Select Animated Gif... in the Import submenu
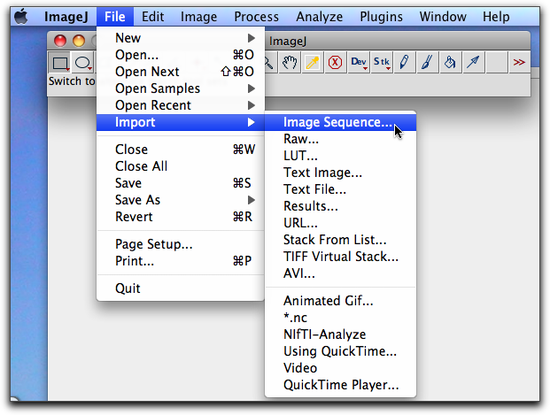 (341, 301)
